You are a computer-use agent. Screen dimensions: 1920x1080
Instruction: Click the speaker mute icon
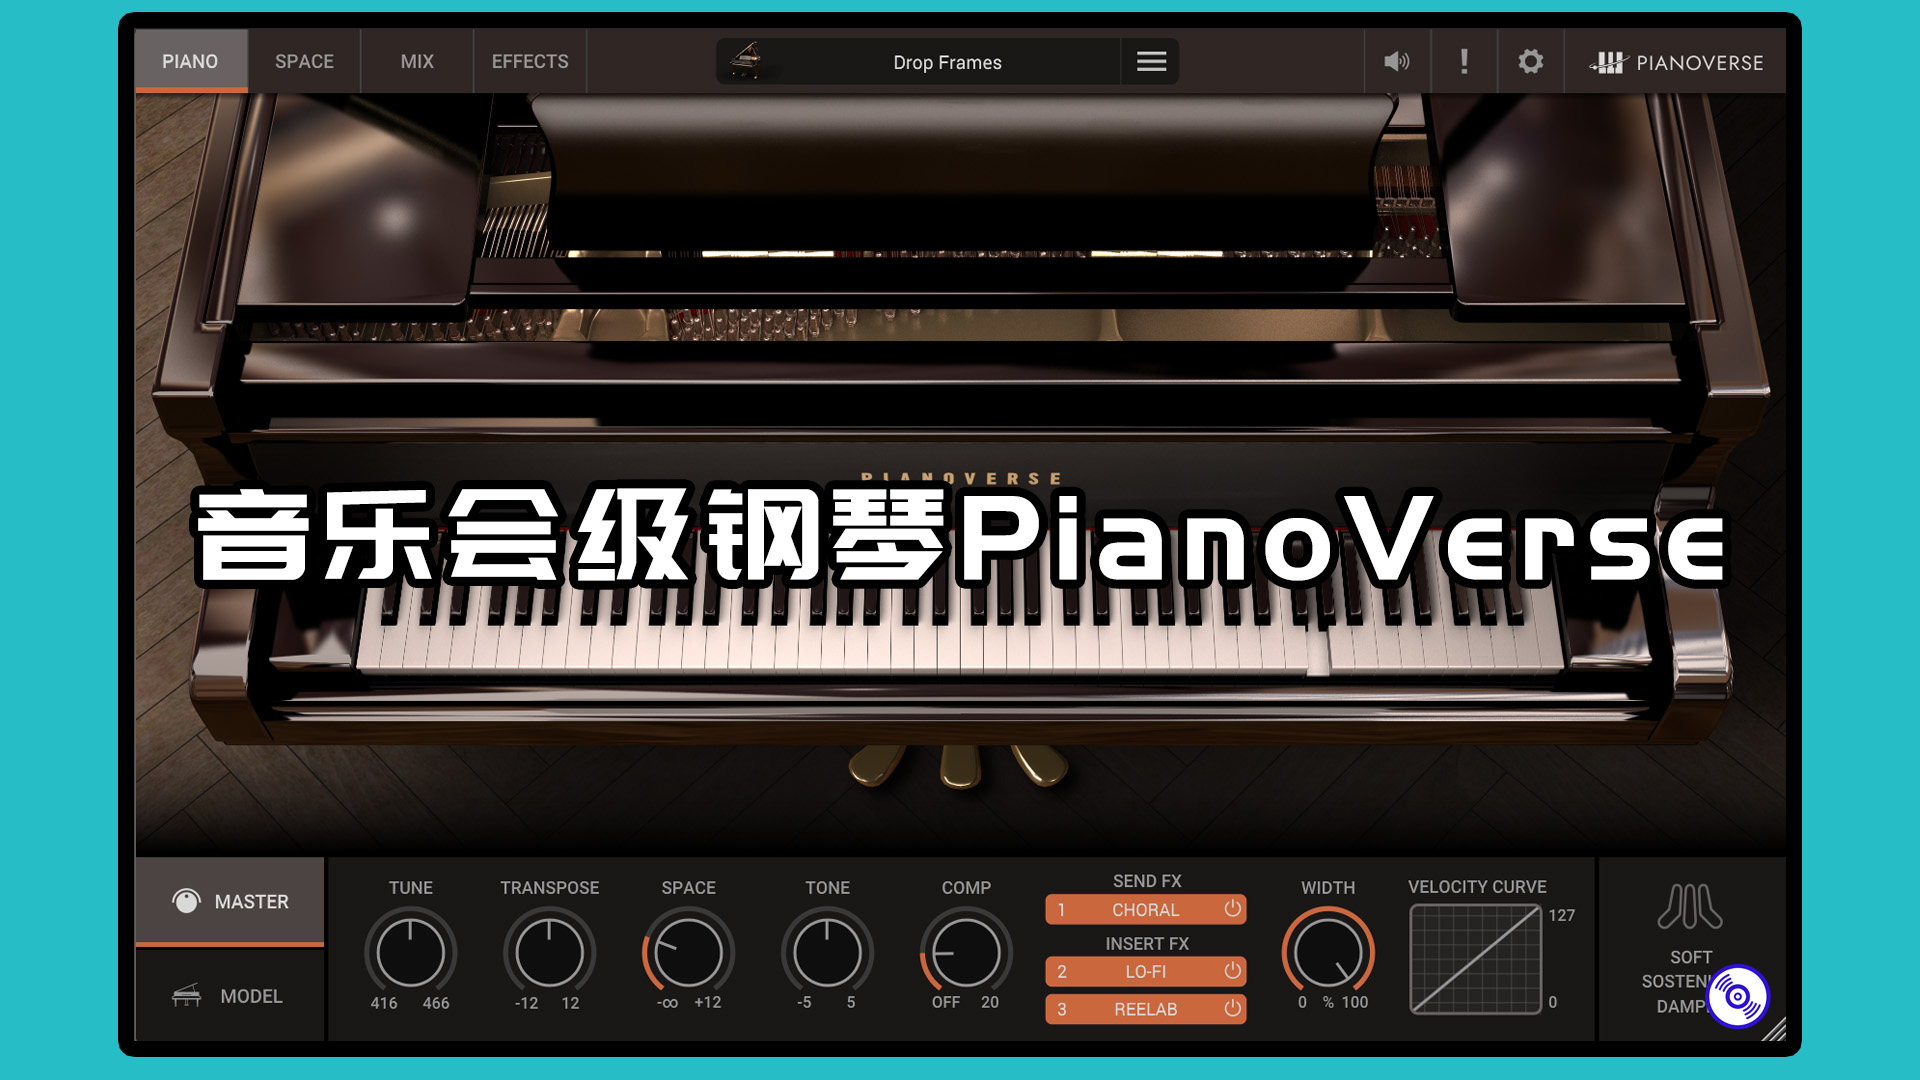point(1396,62)
